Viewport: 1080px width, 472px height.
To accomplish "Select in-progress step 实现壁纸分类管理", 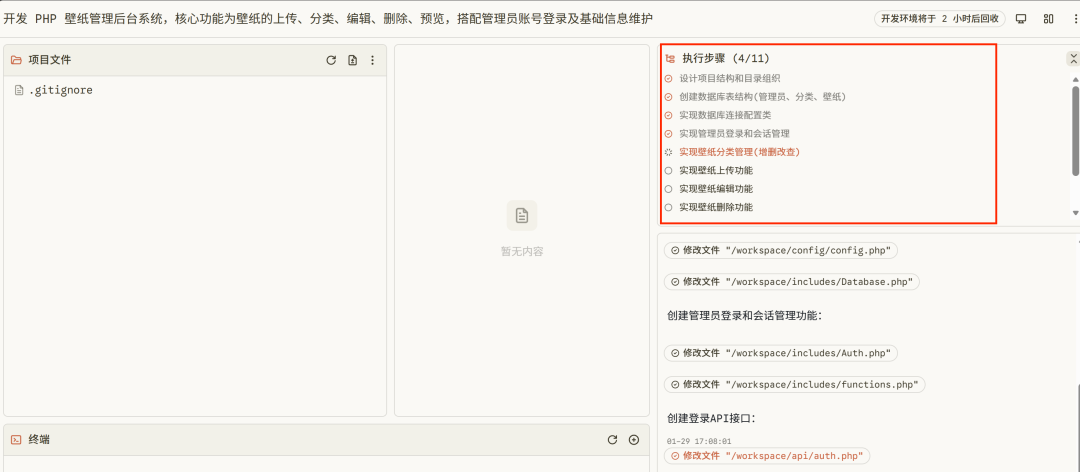I will pos(739,152).
